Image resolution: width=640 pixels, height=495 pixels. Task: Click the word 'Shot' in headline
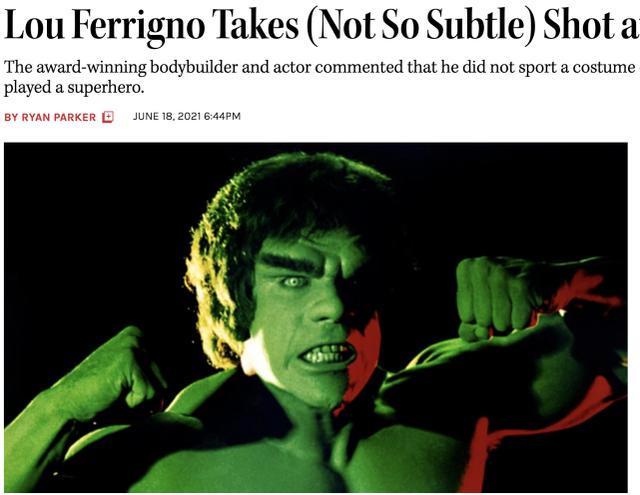[578, 26]
